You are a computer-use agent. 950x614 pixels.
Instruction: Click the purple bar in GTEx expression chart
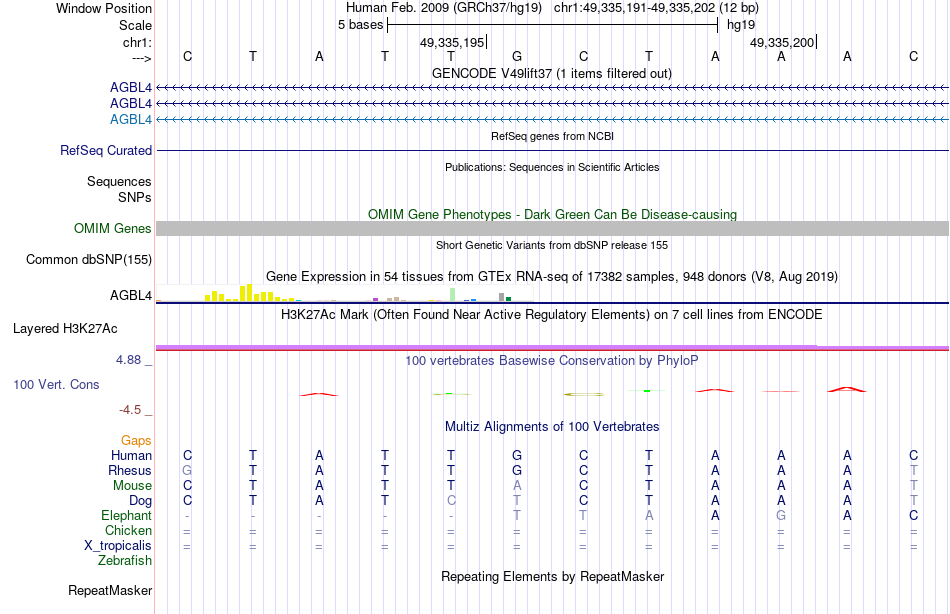(376, 299)
